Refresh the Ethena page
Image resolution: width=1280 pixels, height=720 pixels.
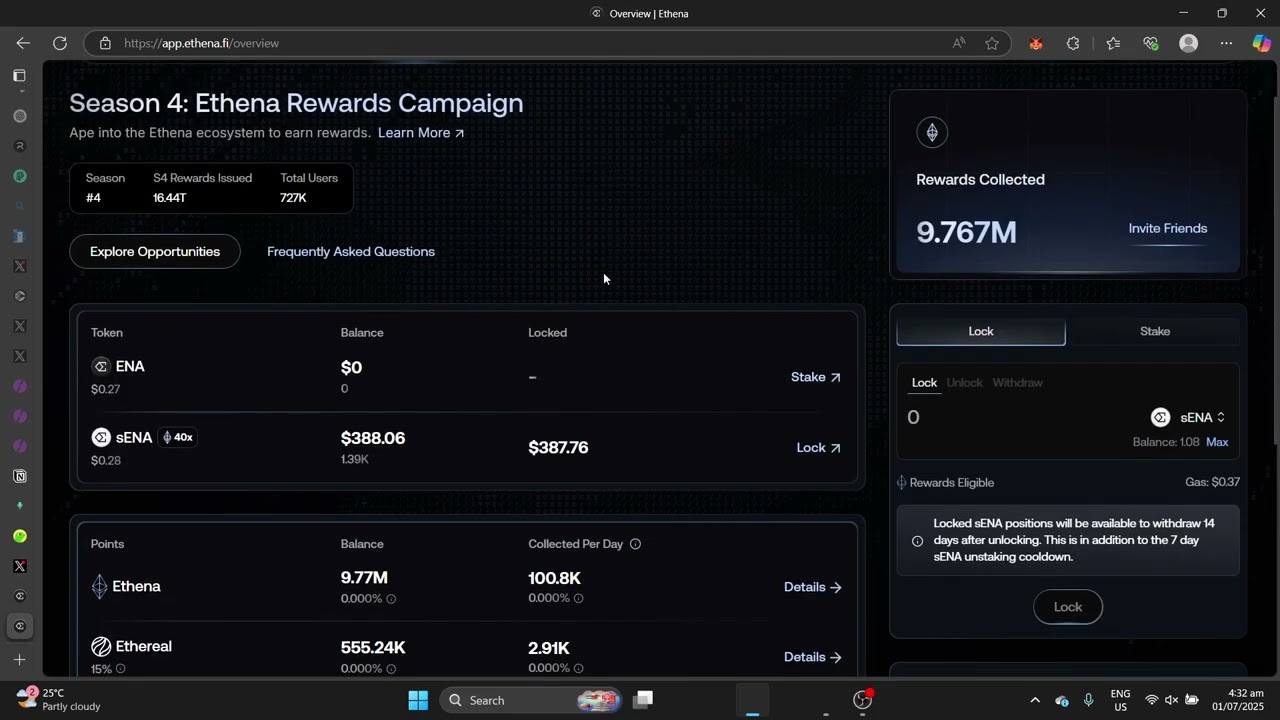click(60, 43)
